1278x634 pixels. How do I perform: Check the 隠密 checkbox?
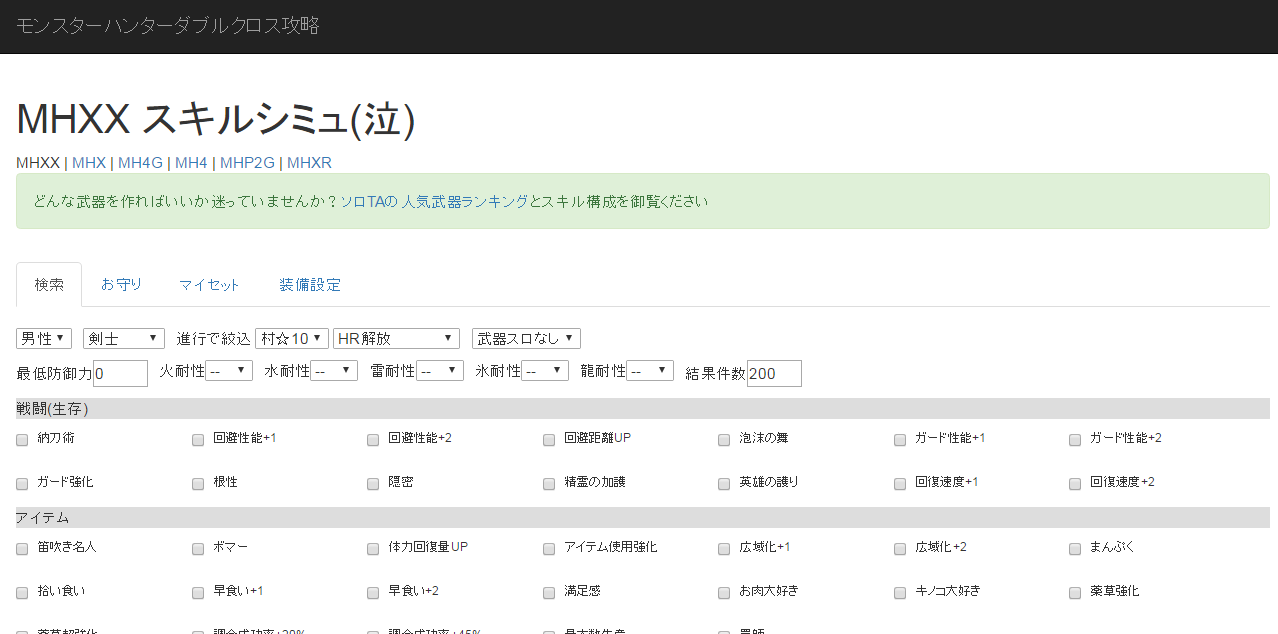[x=373, y=484]
